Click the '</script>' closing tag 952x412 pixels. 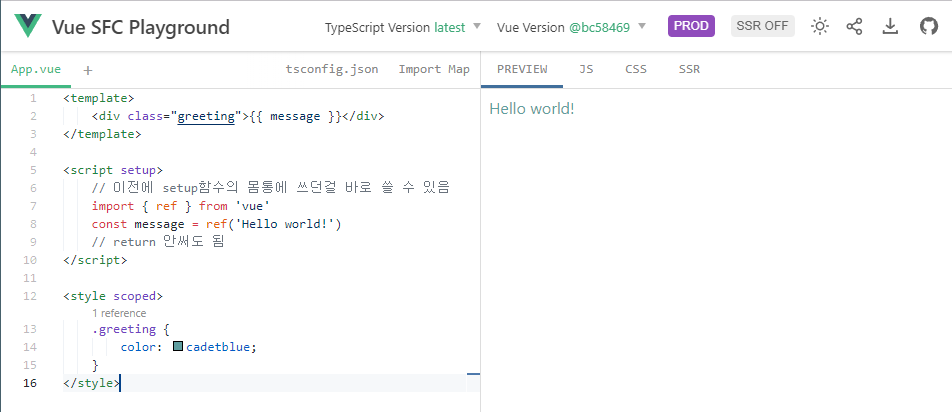pyautogui.click(x=95, y=260)
